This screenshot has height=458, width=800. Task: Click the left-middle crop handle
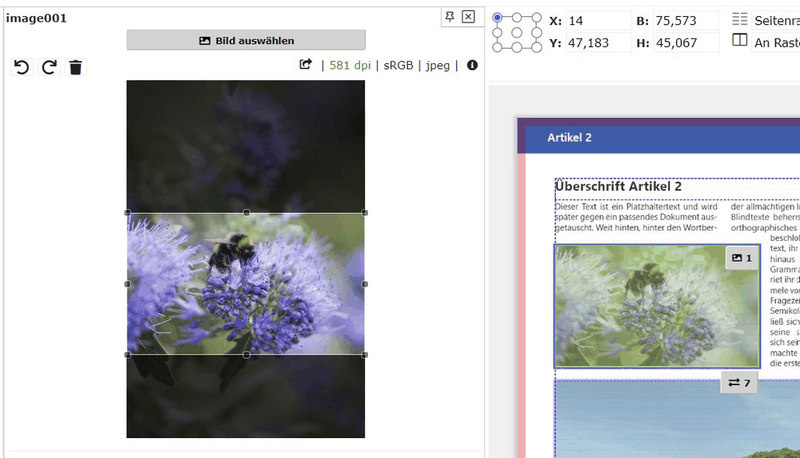click(x=128, y=284)
